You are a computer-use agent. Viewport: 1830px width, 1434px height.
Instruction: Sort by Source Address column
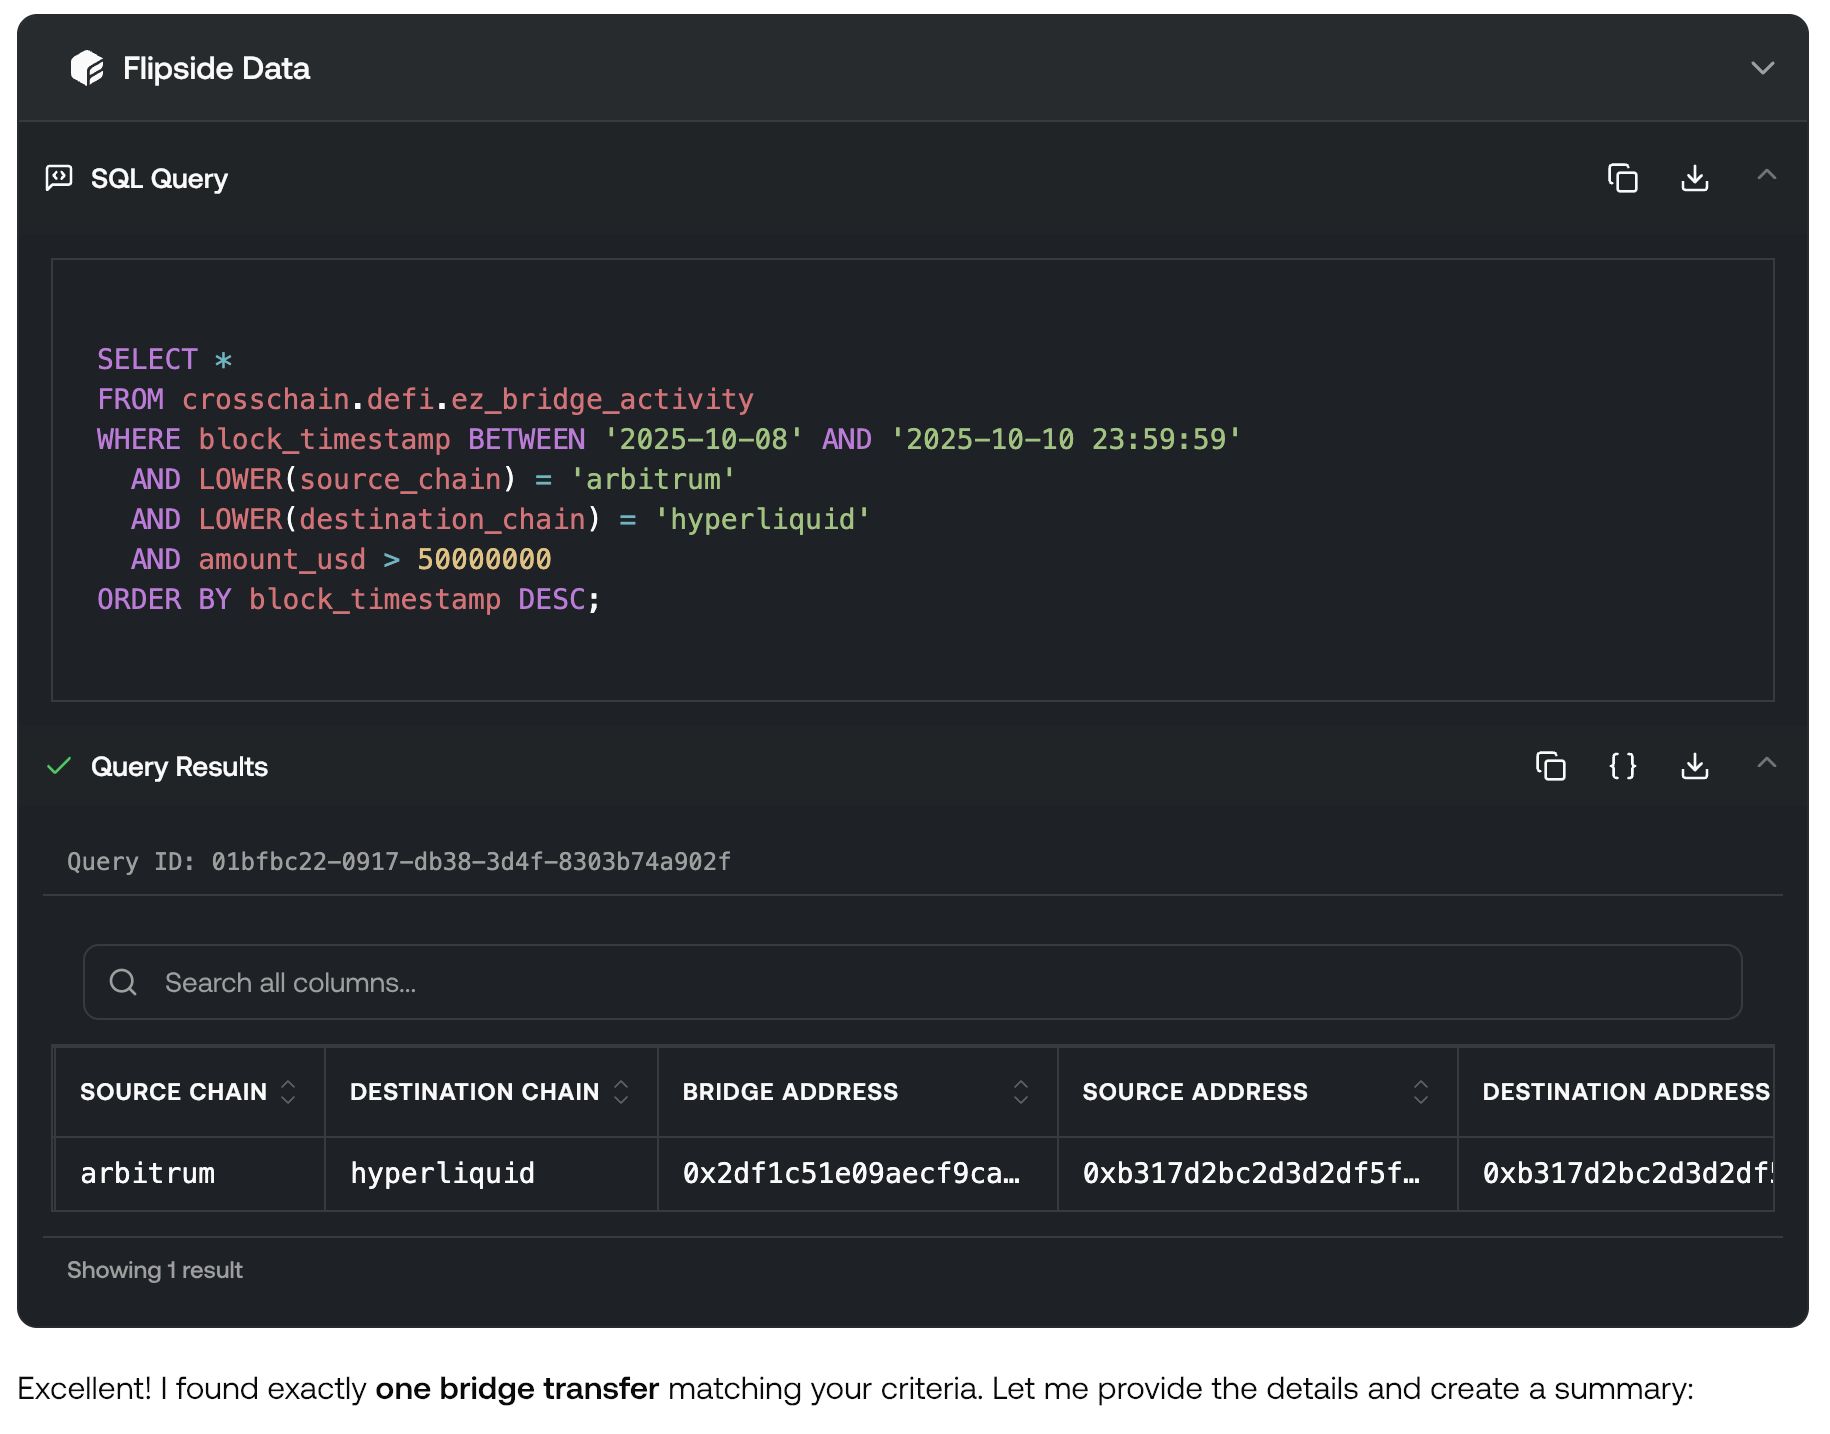click(1420, 1092)
